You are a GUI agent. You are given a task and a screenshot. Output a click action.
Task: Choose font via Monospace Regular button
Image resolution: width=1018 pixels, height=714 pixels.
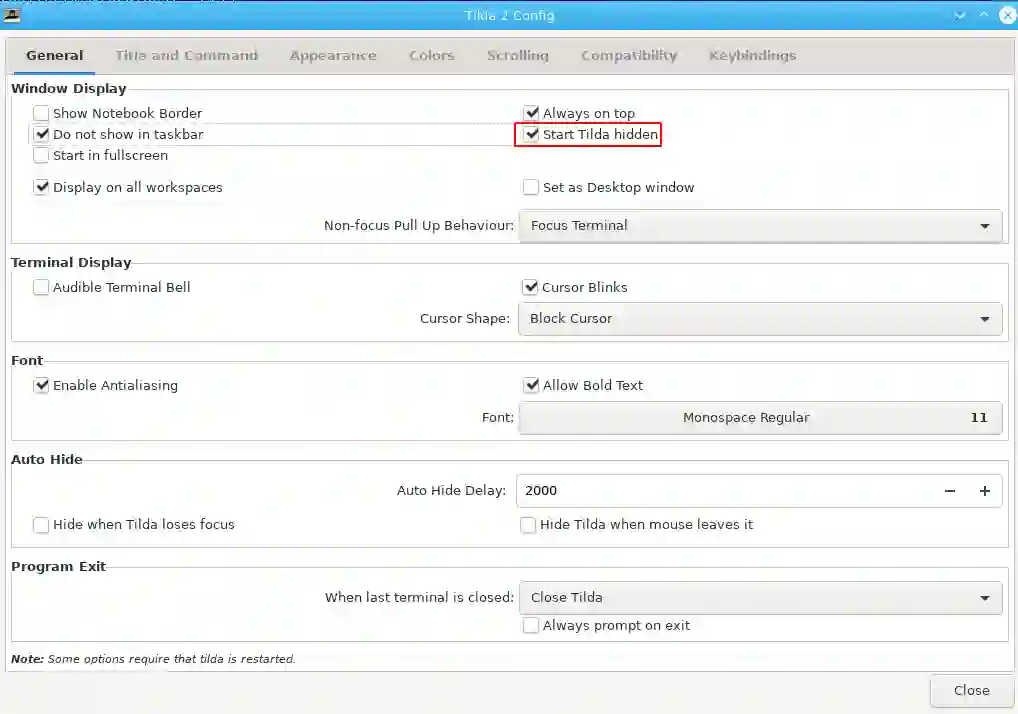[x=760, y=418]
